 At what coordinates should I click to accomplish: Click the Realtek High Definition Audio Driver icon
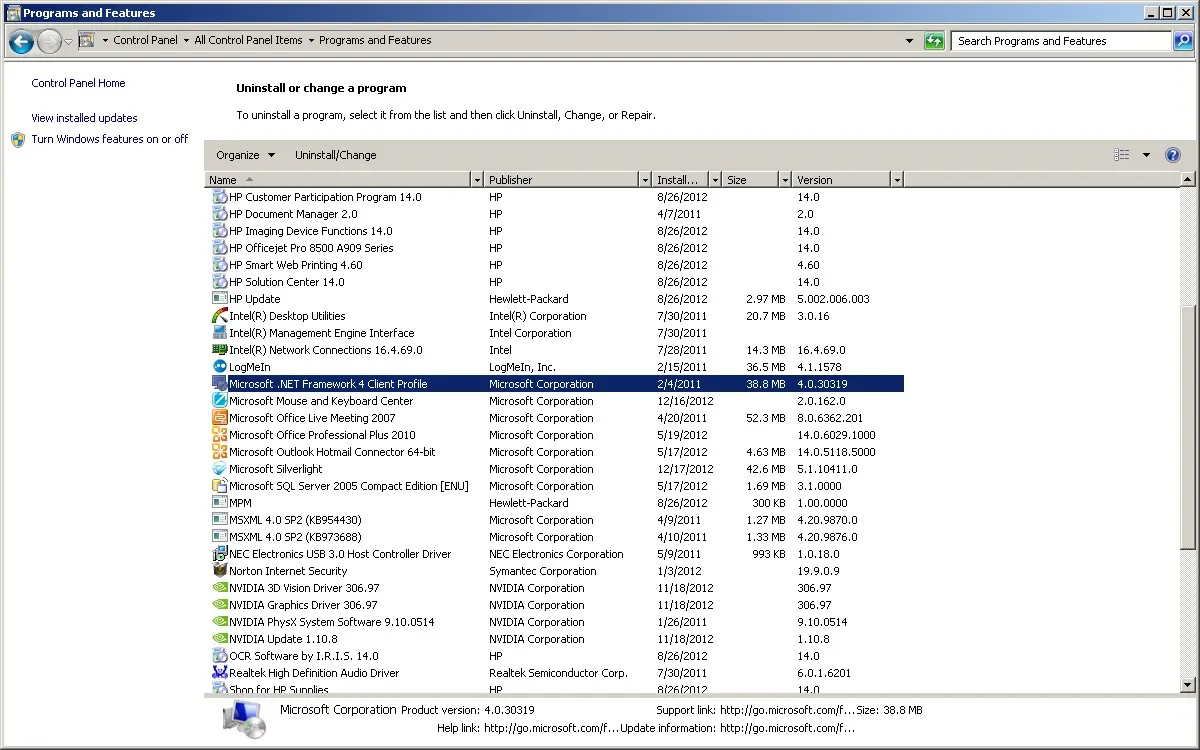[220, 673]
